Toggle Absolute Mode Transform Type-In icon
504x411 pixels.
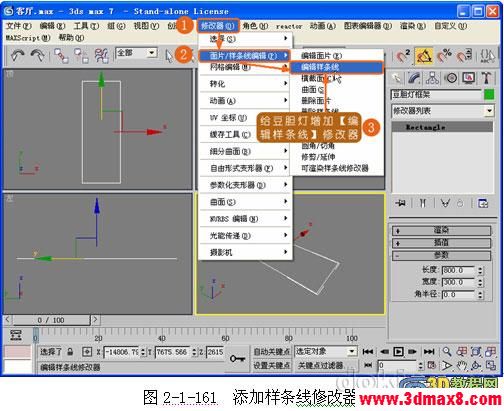tap(87, 352)
